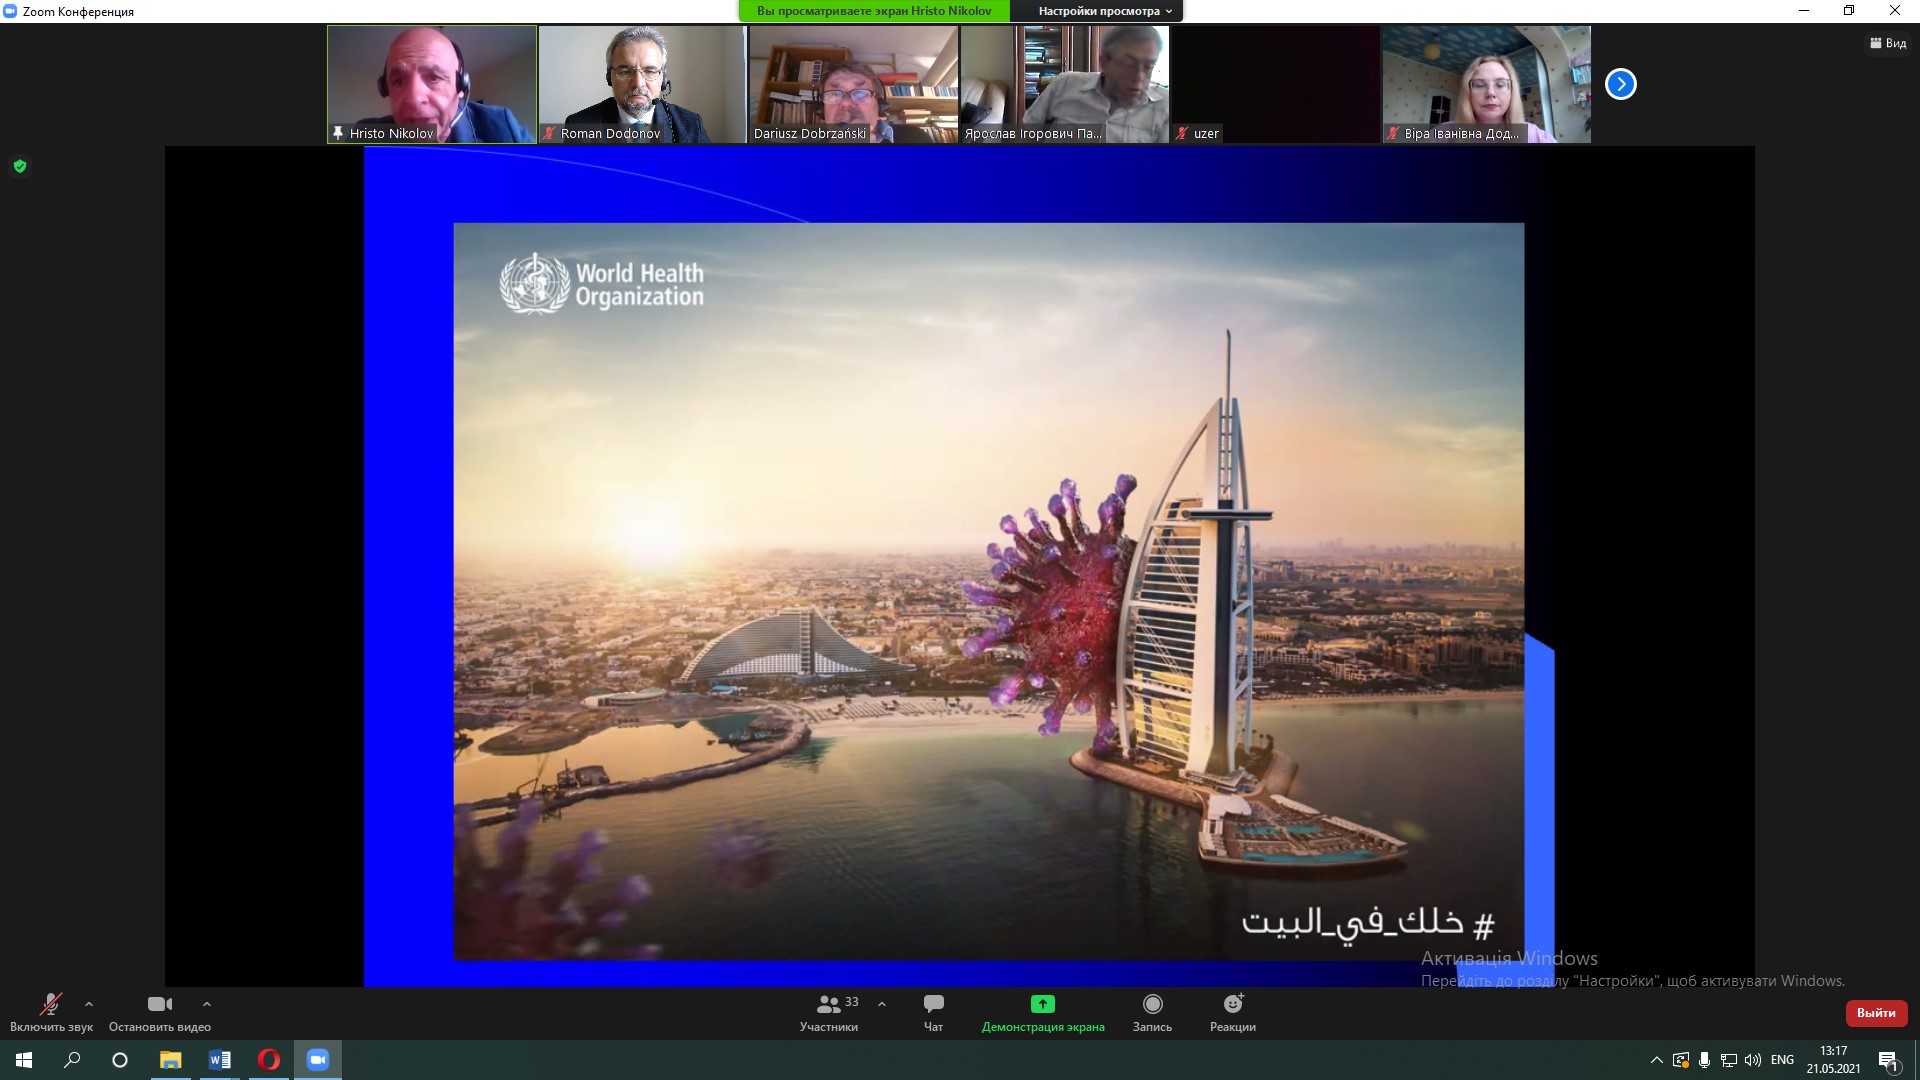Expand participants options caret
The width and height of the screenshot is (1920, 1080).
point(881,1004)
